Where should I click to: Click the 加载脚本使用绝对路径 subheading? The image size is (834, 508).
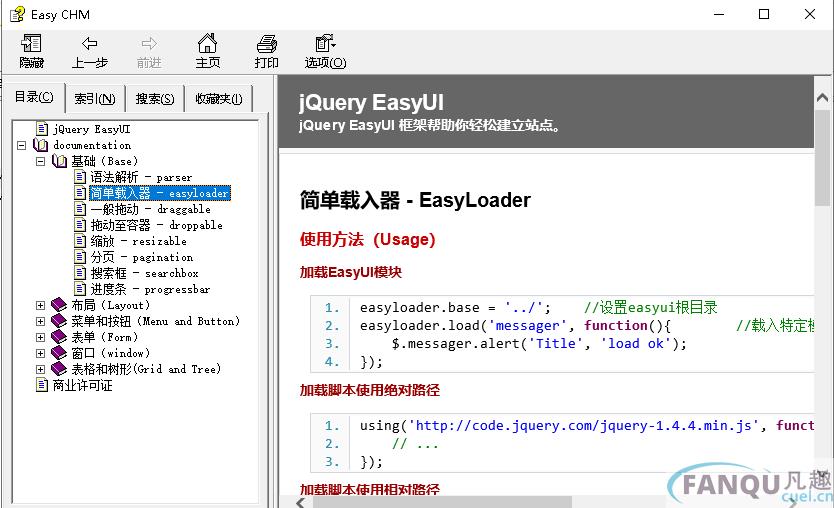370,390
